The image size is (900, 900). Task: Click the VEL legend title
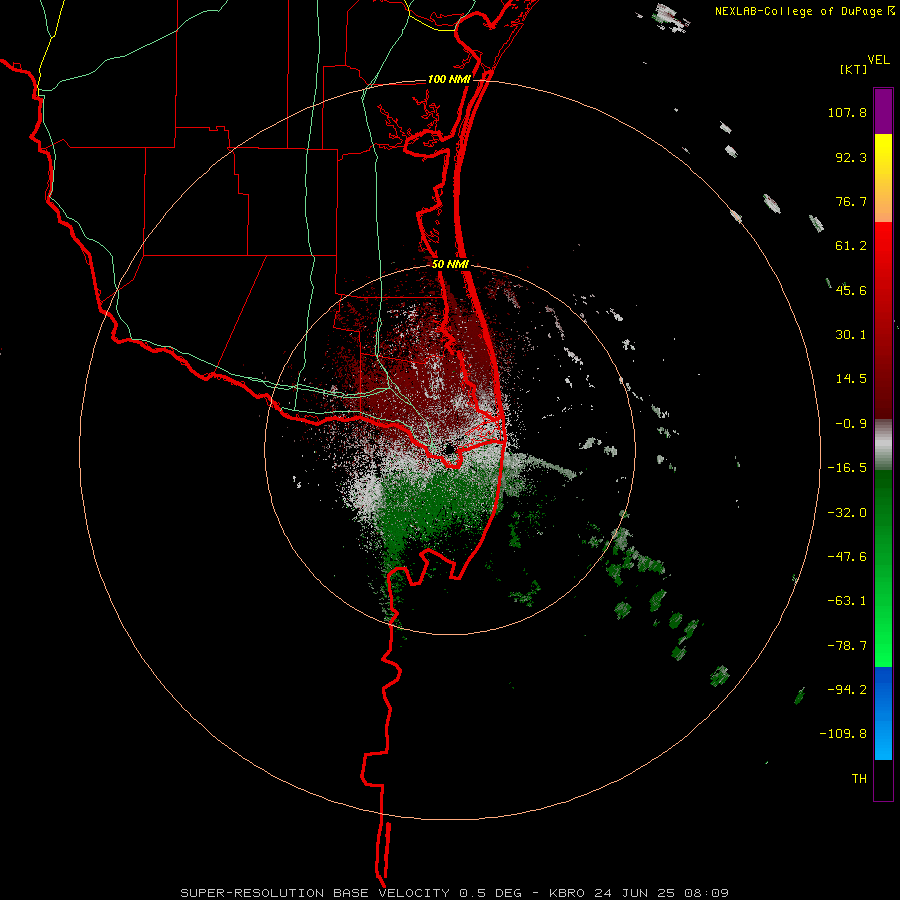point(878,60)
